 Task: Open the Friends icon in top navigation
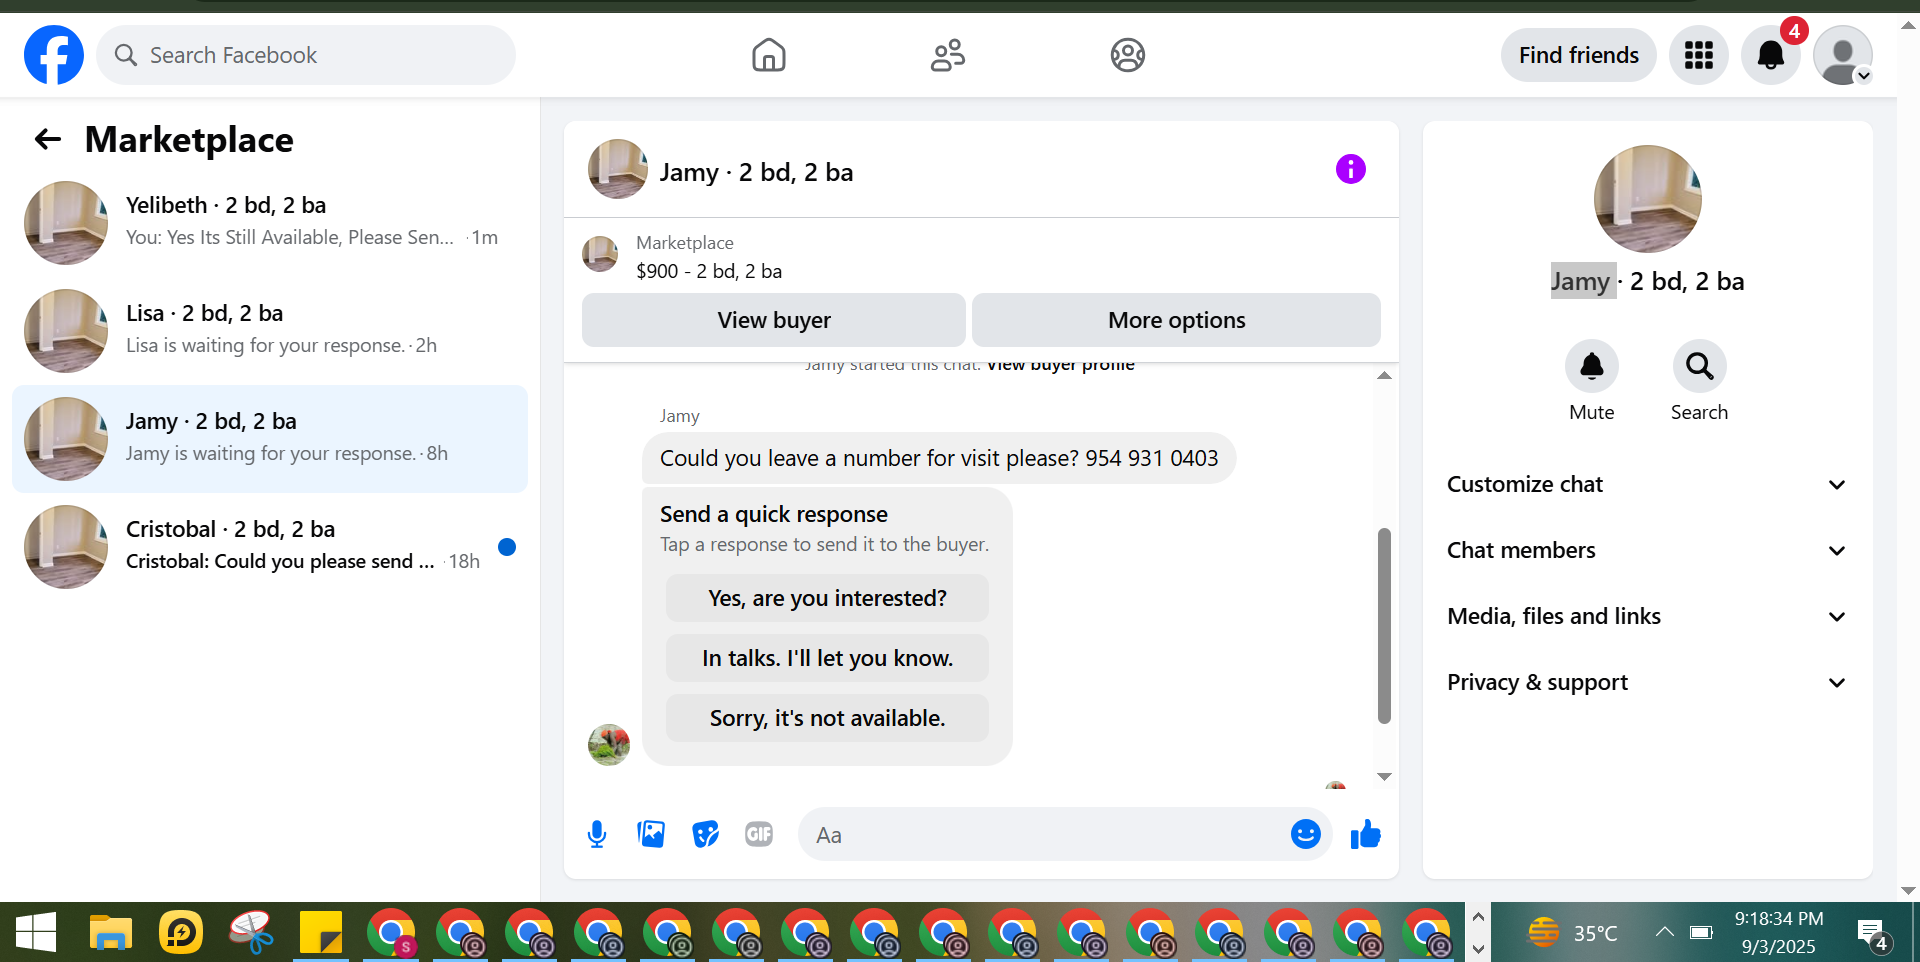[948, 55]
